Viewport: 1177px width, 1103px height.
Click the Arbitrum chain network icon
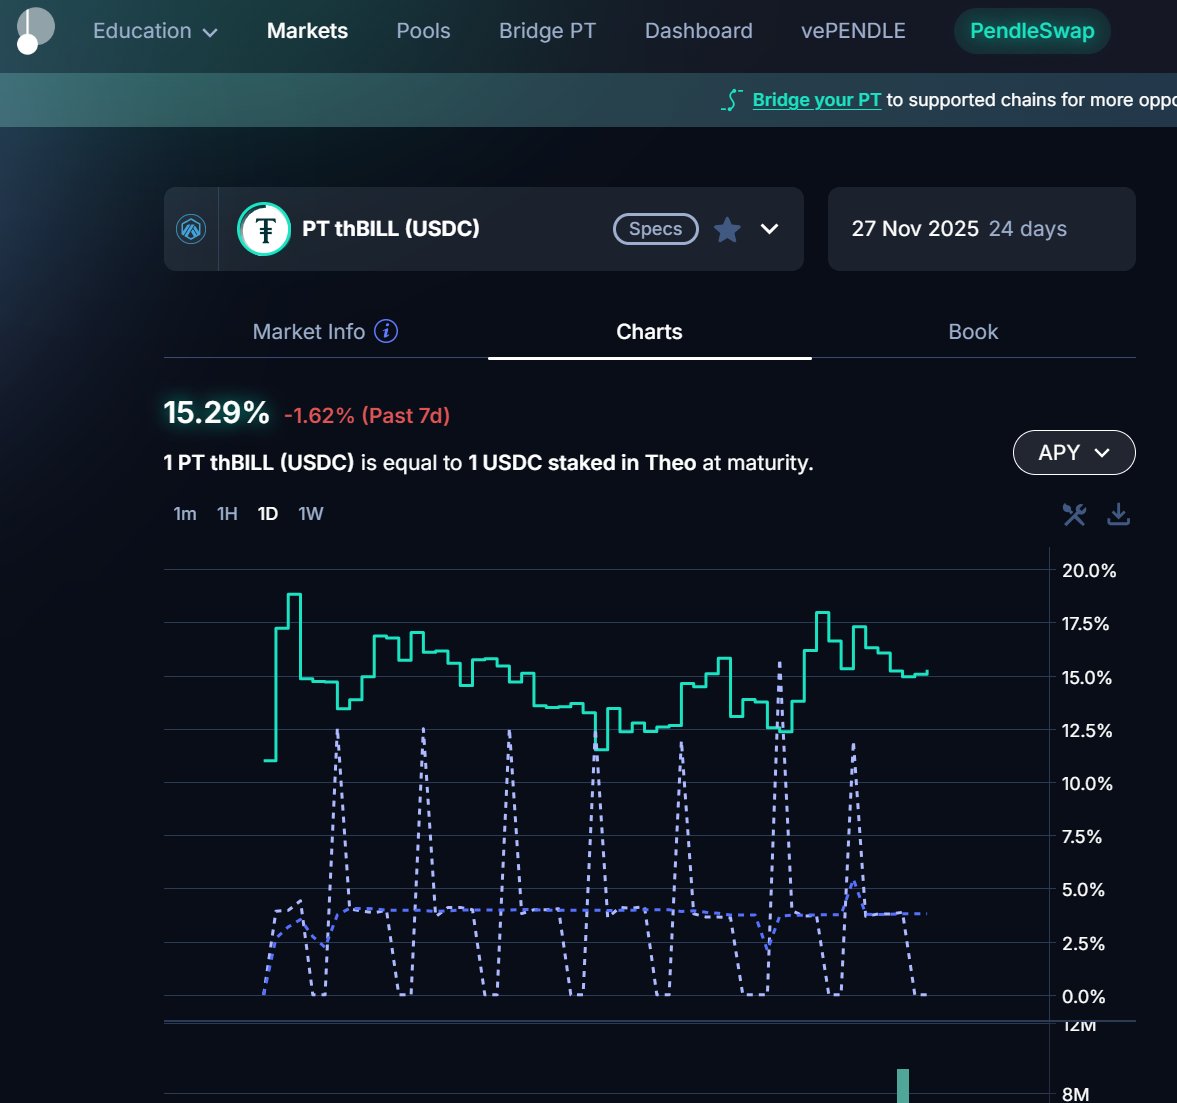point(191,229)
